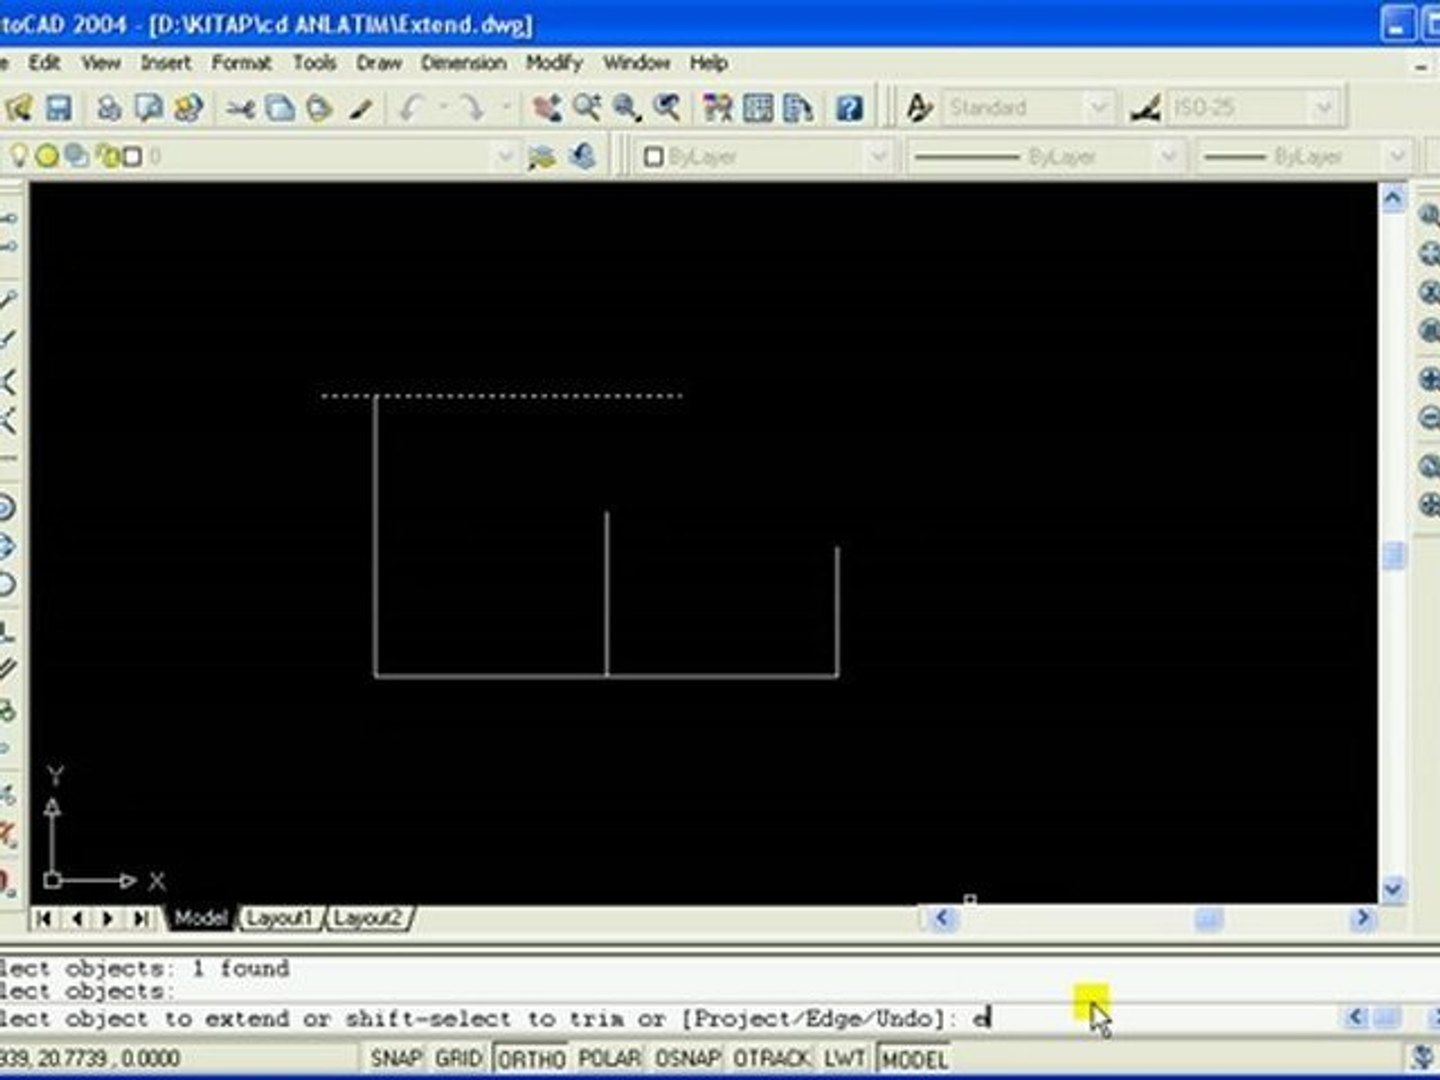The image size is (1440, 1080).
Task: Switch to the Layout2 tab
Action: pyautogui.click(x=367, y=917)
